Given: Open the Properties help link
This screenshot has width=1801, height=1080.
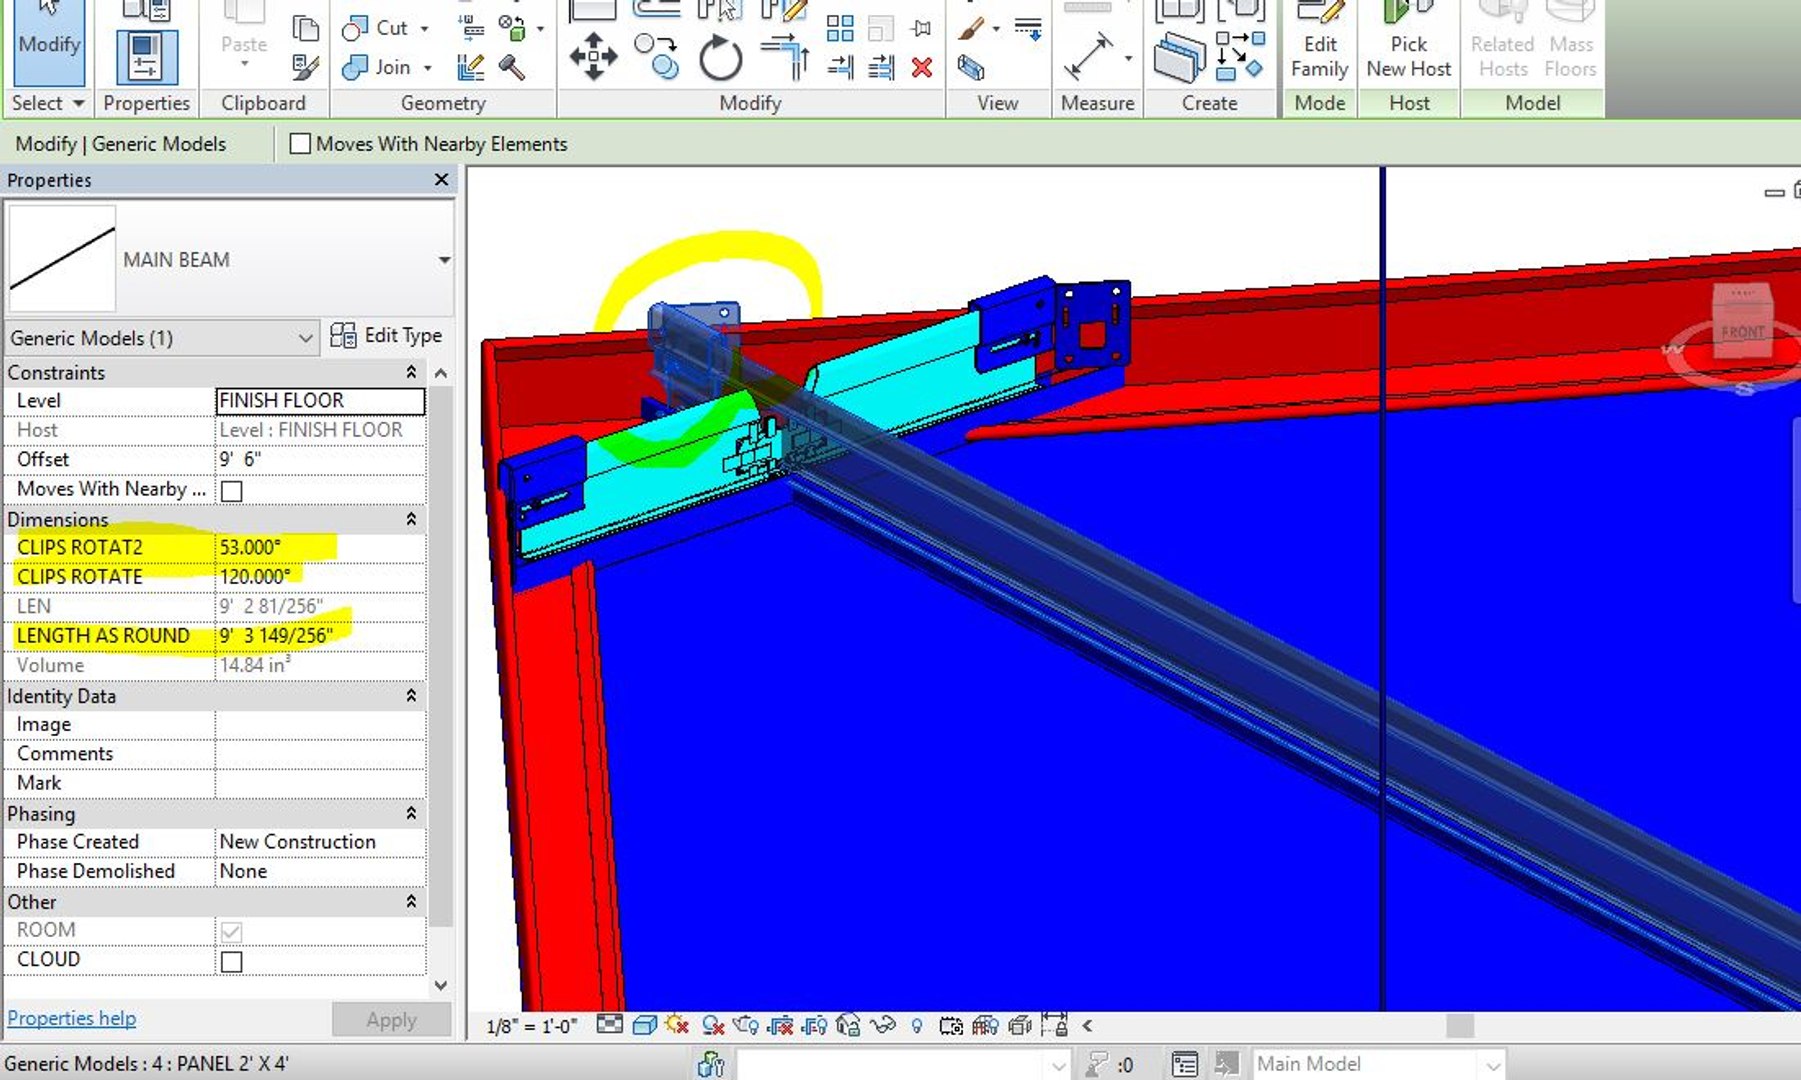Looking at the screenshot, I should tap(72, 1018).
